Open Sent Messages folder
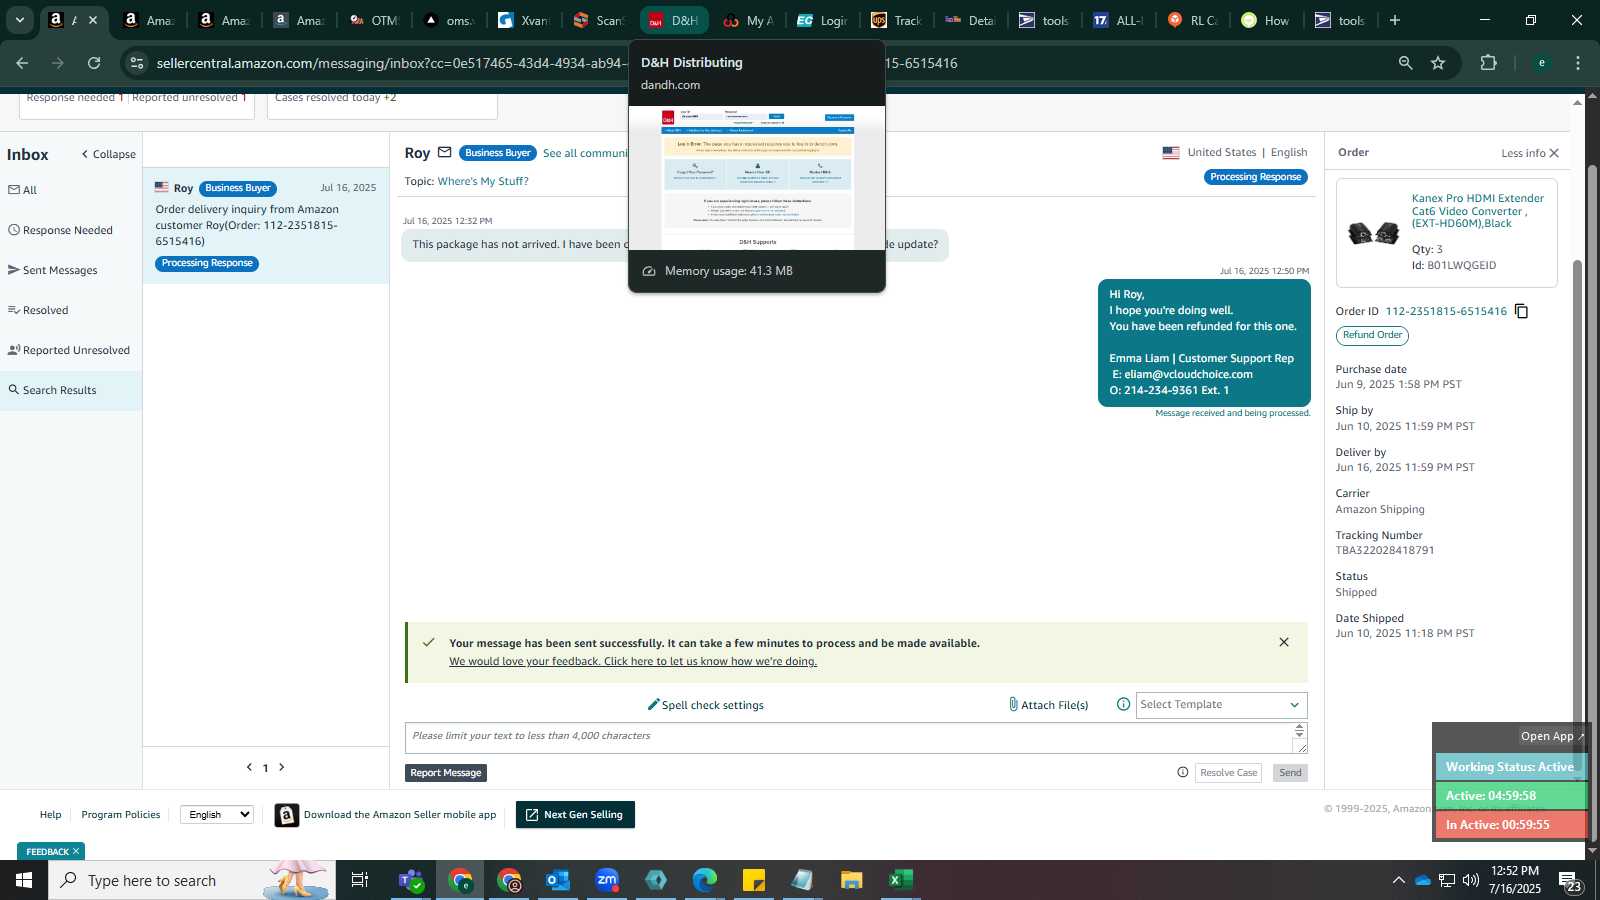The height and width of the screenshot is (900, 1600). (53, 270)
